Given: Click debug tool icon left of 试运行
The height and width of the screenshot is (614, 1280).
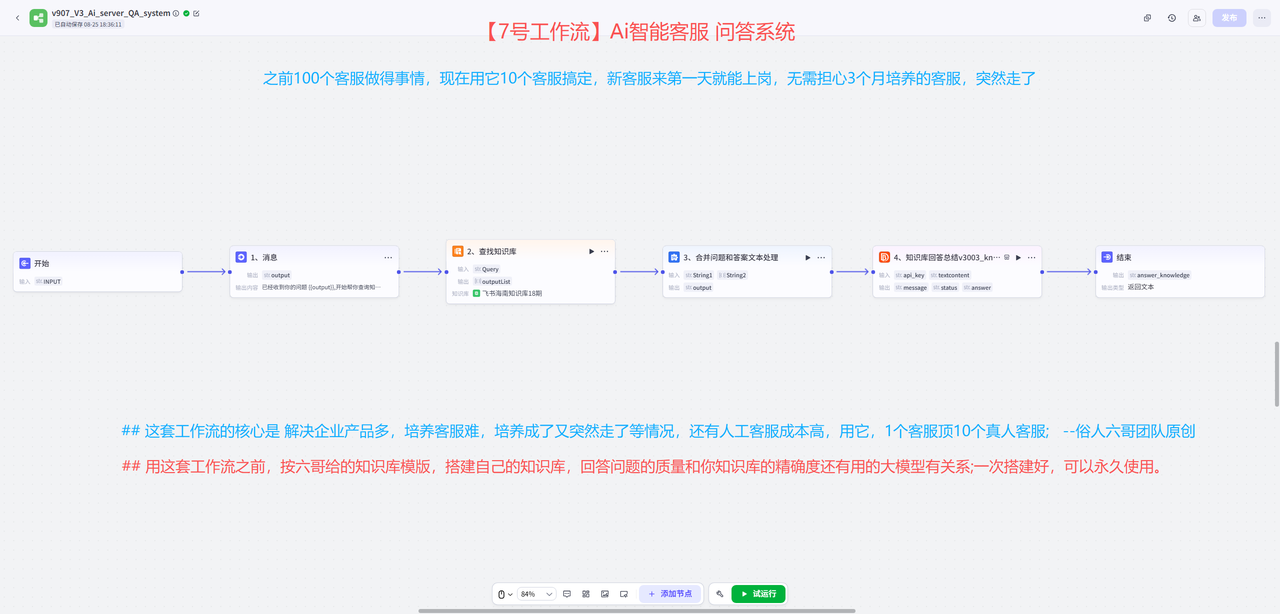Looking at the screenshot, I should (719, 594).
